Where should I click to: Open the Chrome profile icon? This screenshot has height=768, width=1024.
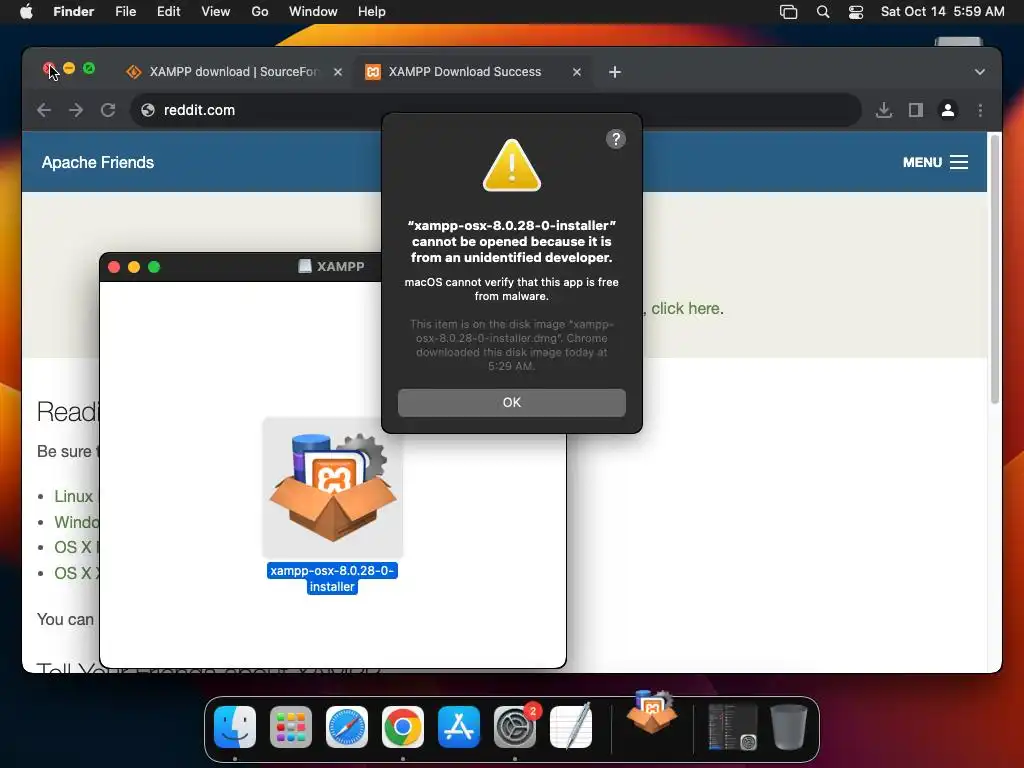click(x=948, y=110)
